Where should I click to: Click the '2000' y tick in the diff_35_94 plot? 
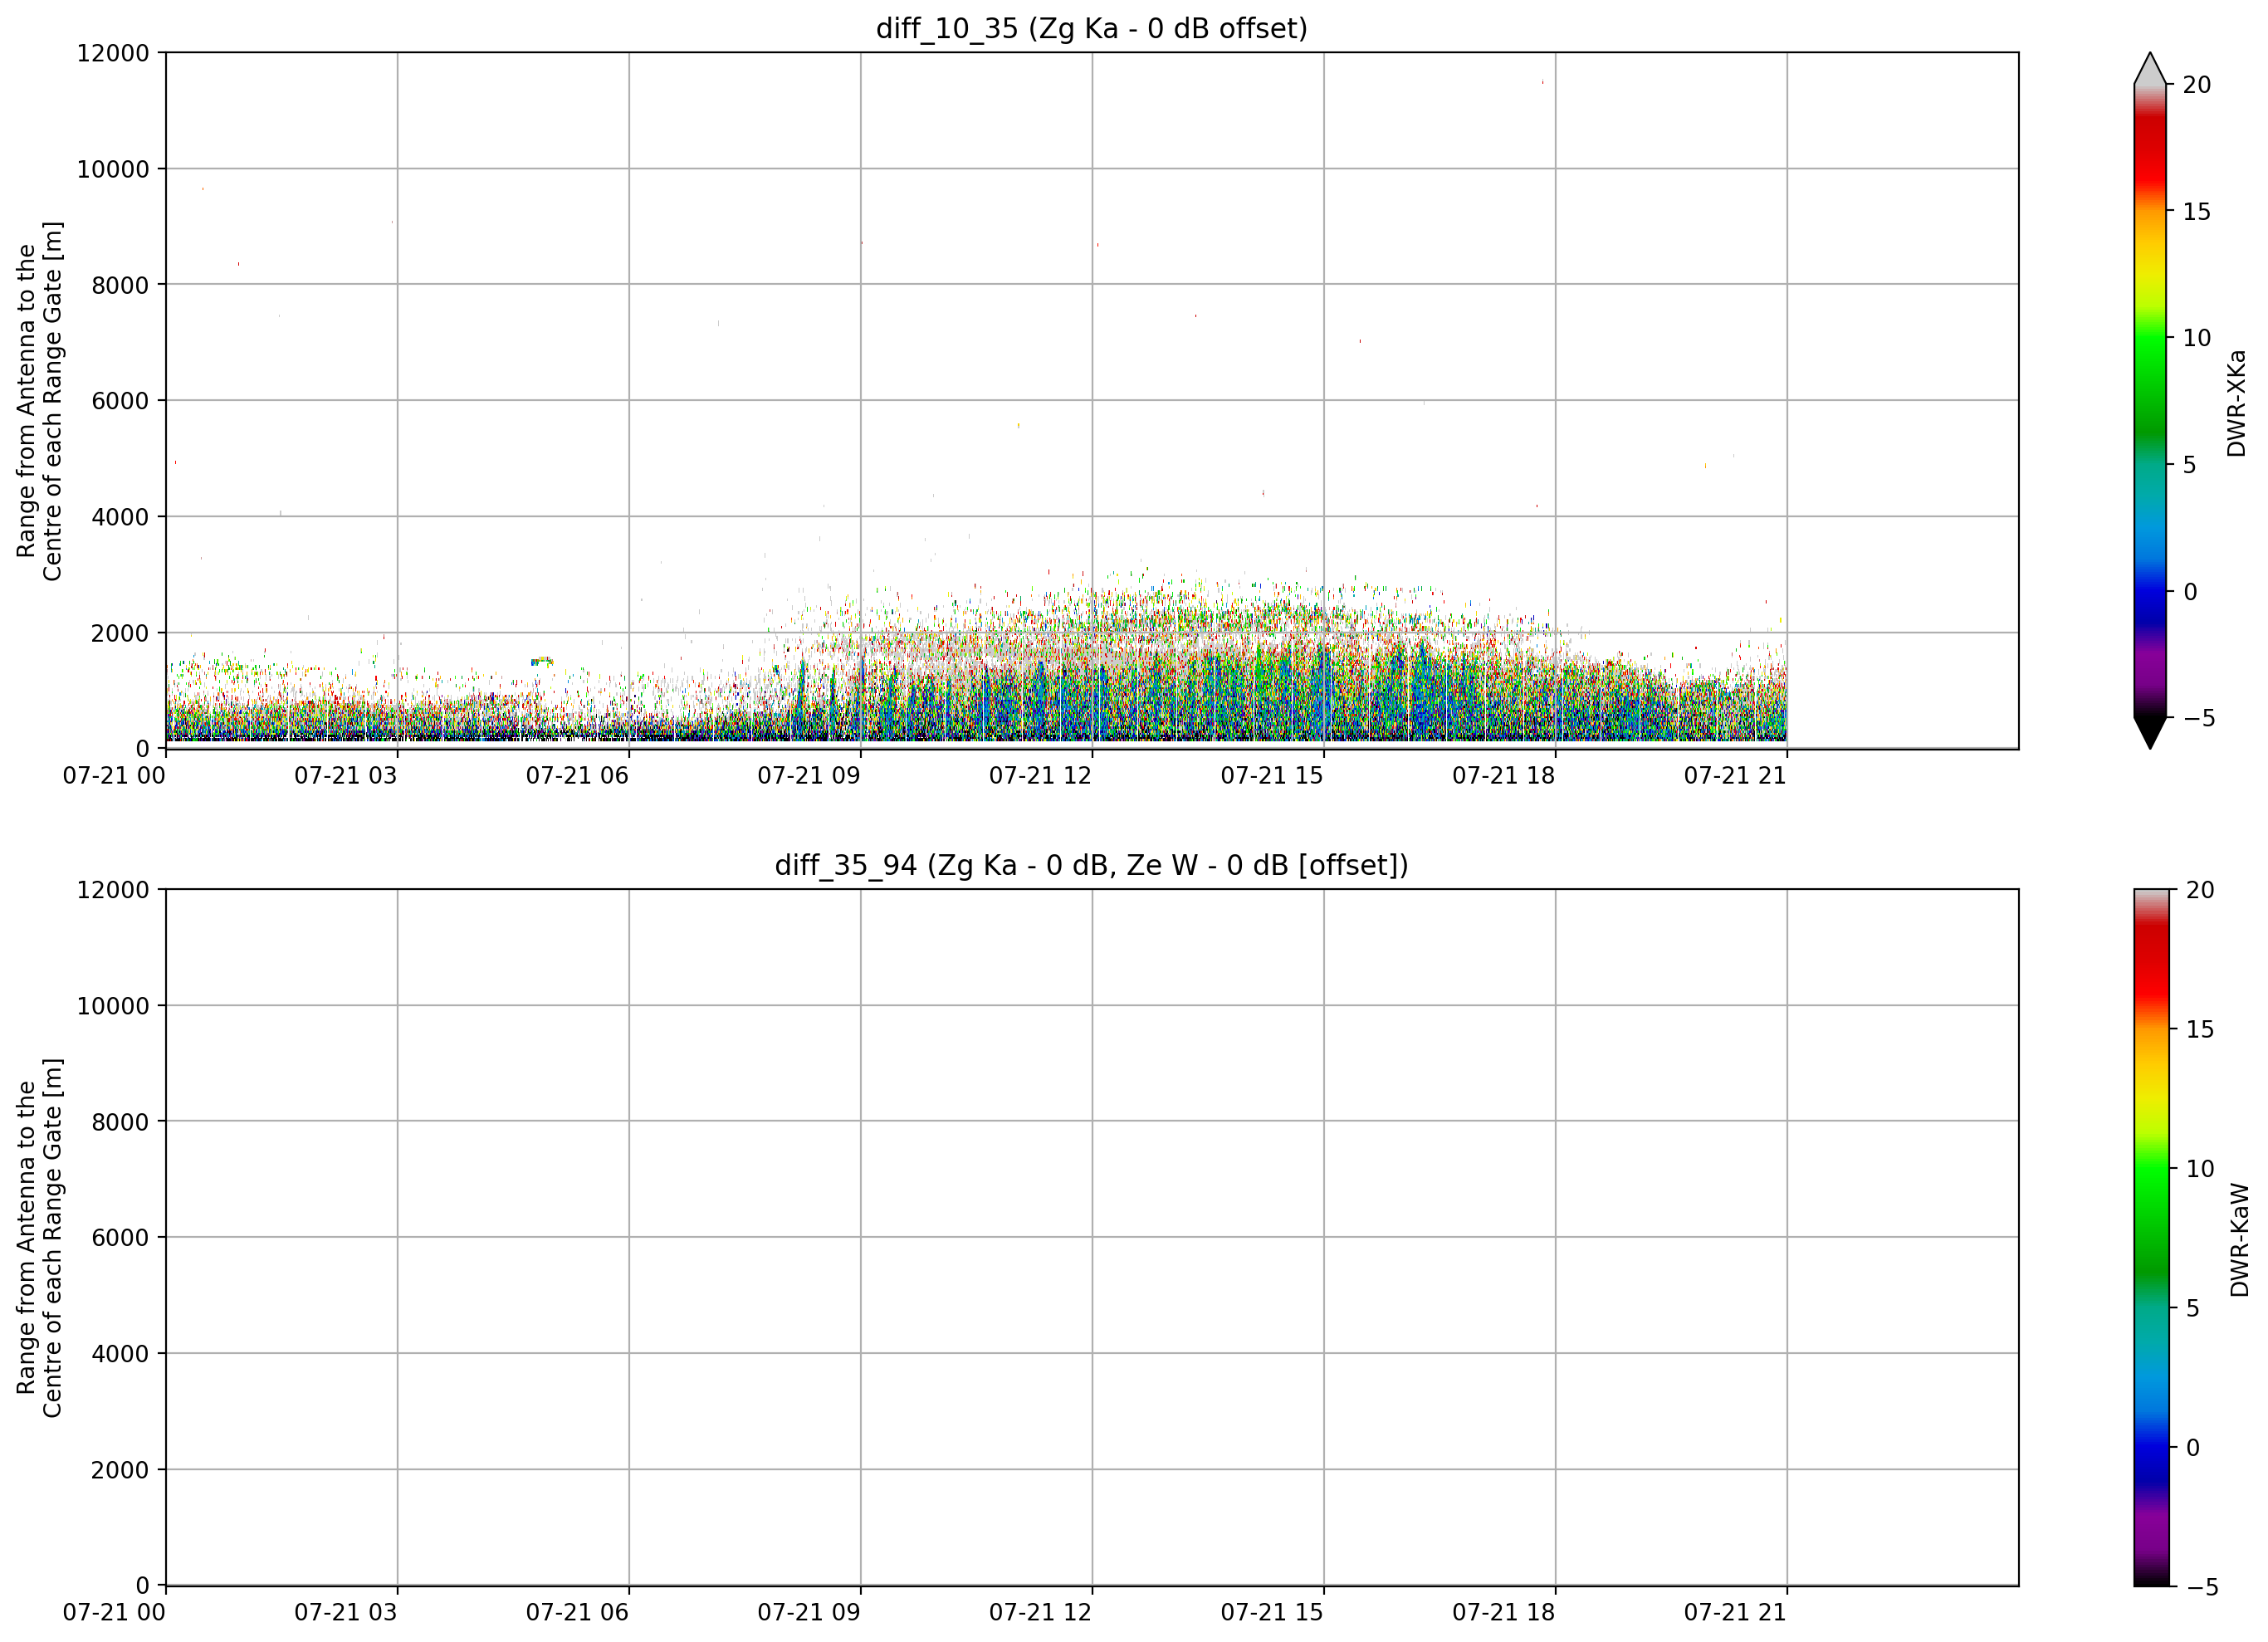click(120, 1470)
